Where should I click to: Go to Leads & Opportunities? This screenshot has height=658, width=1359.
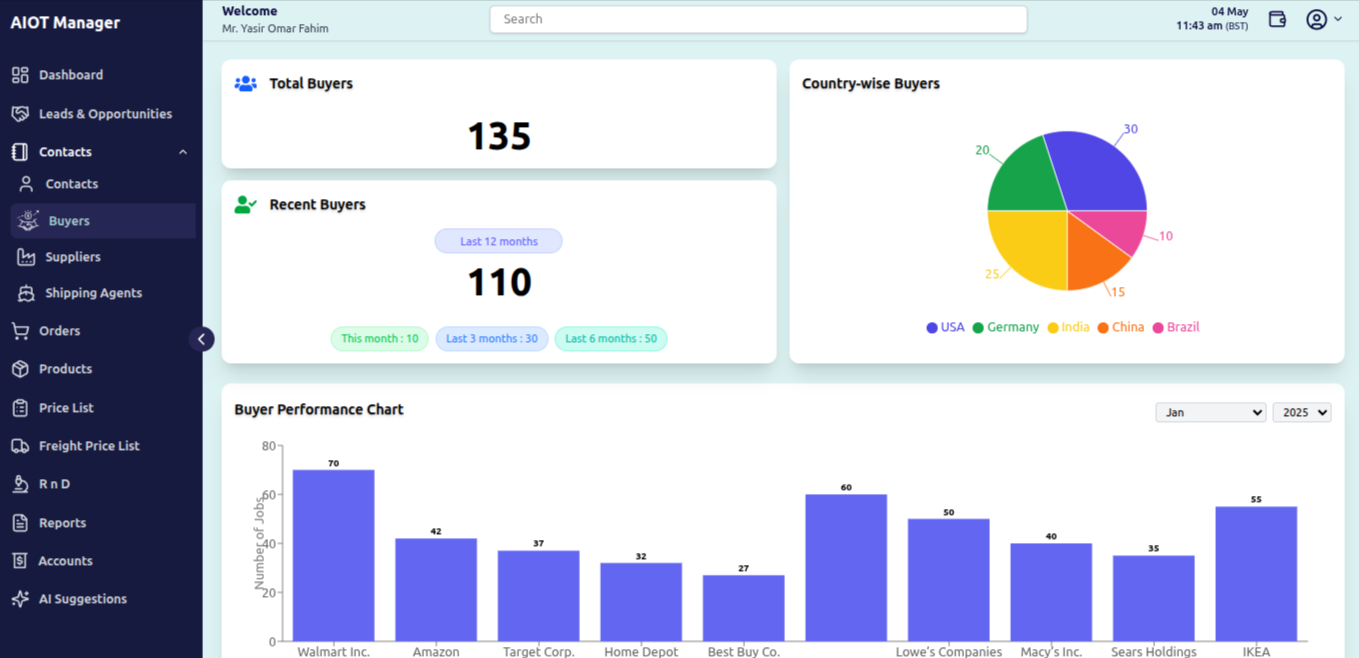(105, 114)
